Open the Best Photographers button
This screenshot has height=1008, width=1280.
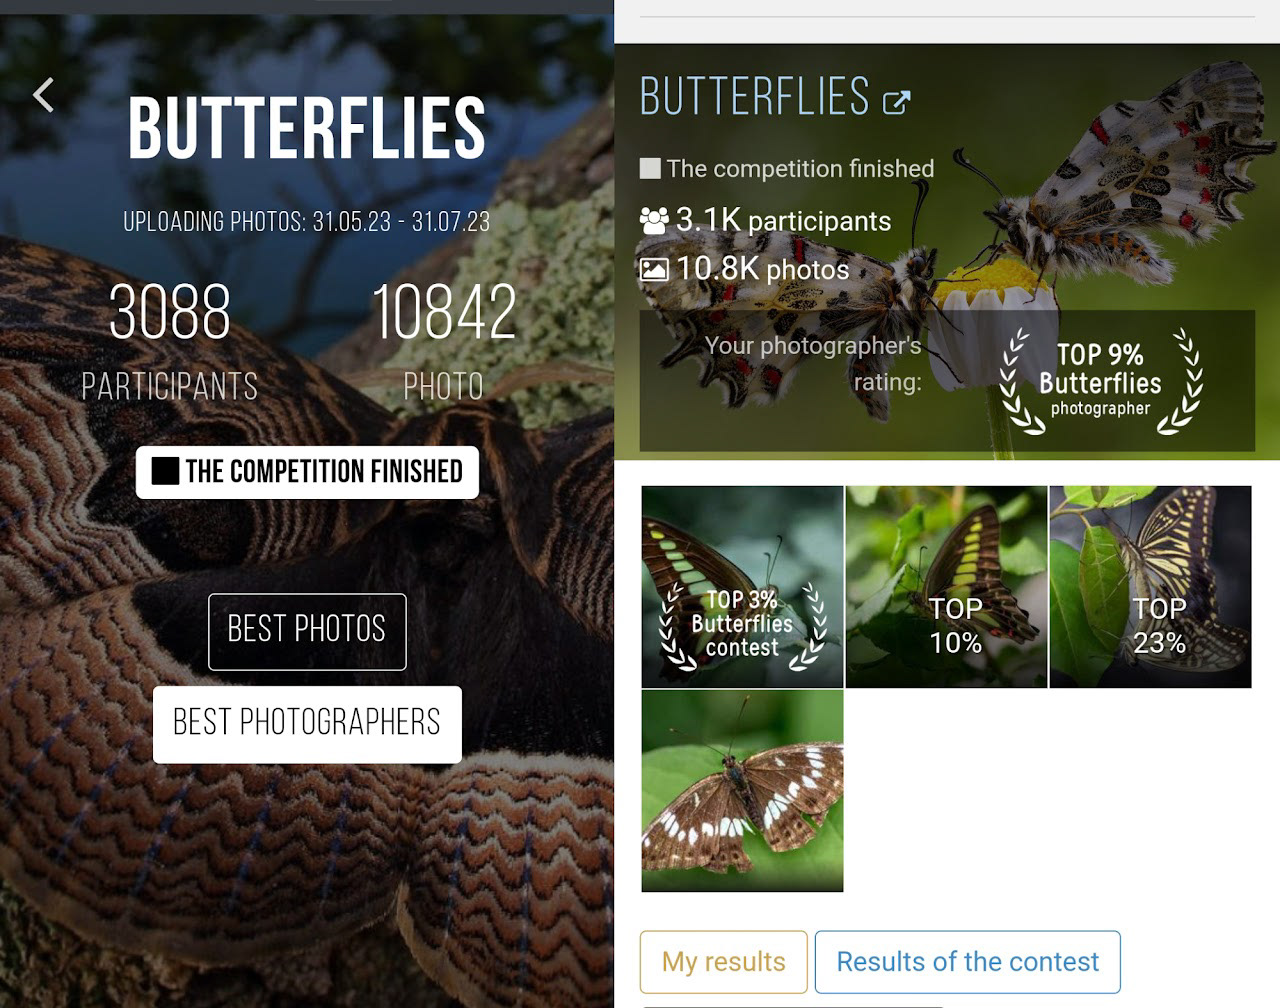(x=307, y=724)
